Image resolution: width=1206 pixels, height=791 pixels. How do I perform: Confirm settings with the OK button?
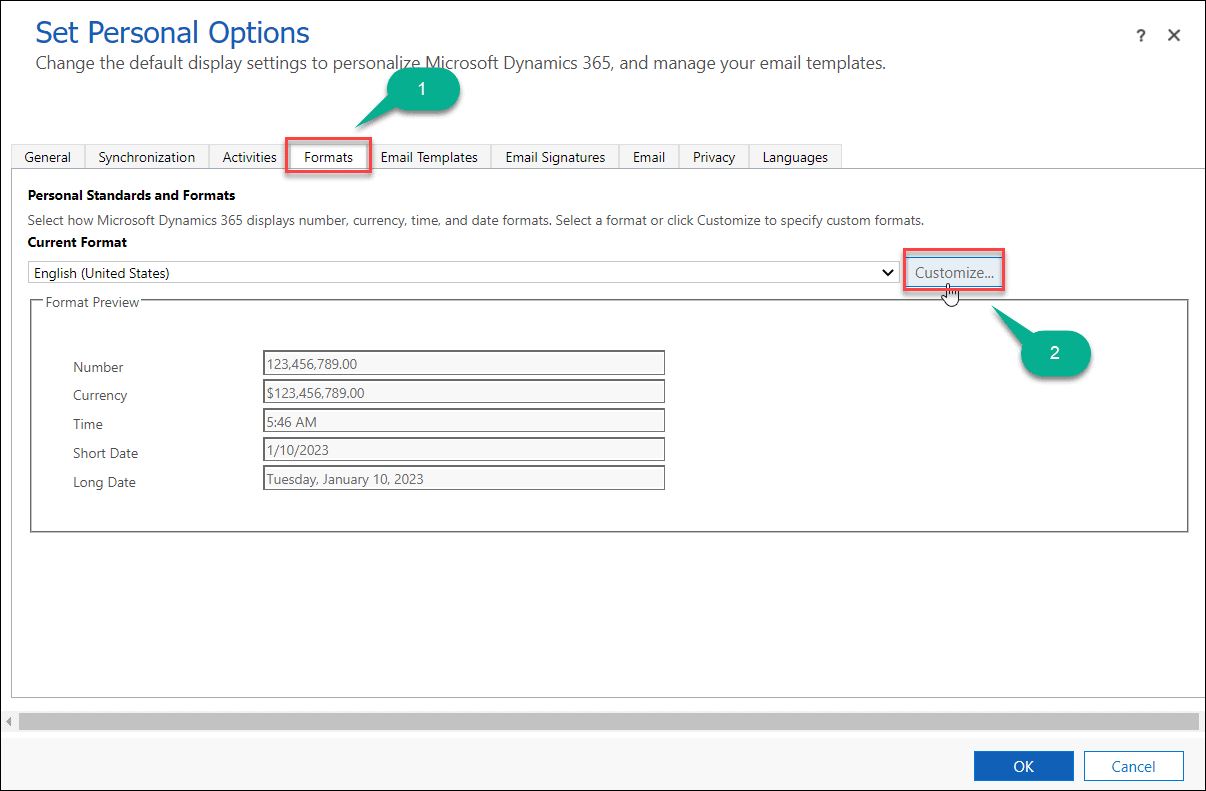tap(1023, 765)
